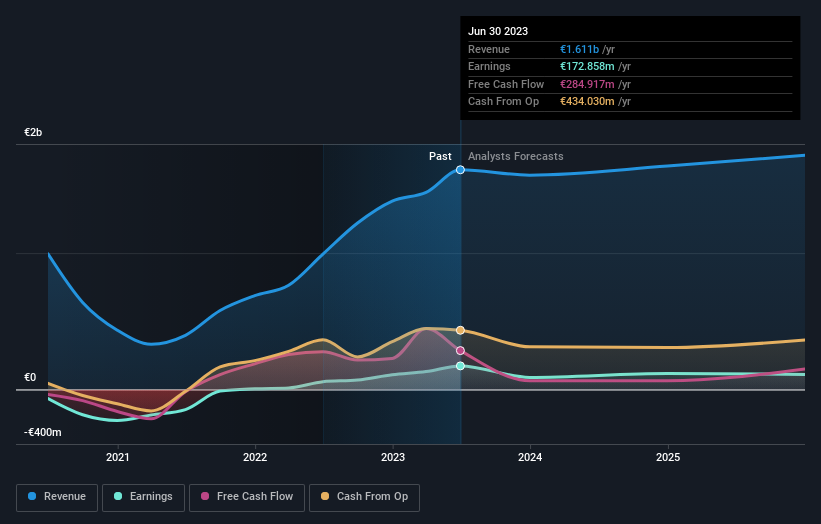Click the Revenue row label in tooltip

[489, 49]
